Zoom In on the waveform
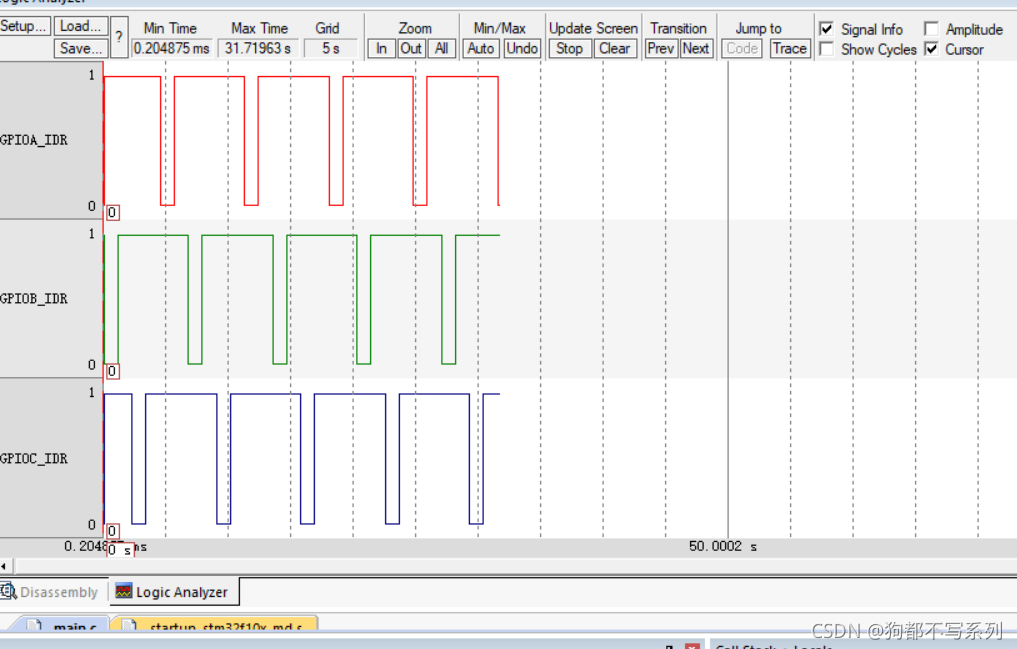Viewport: 1017px width, 649px height. [381, 49]
